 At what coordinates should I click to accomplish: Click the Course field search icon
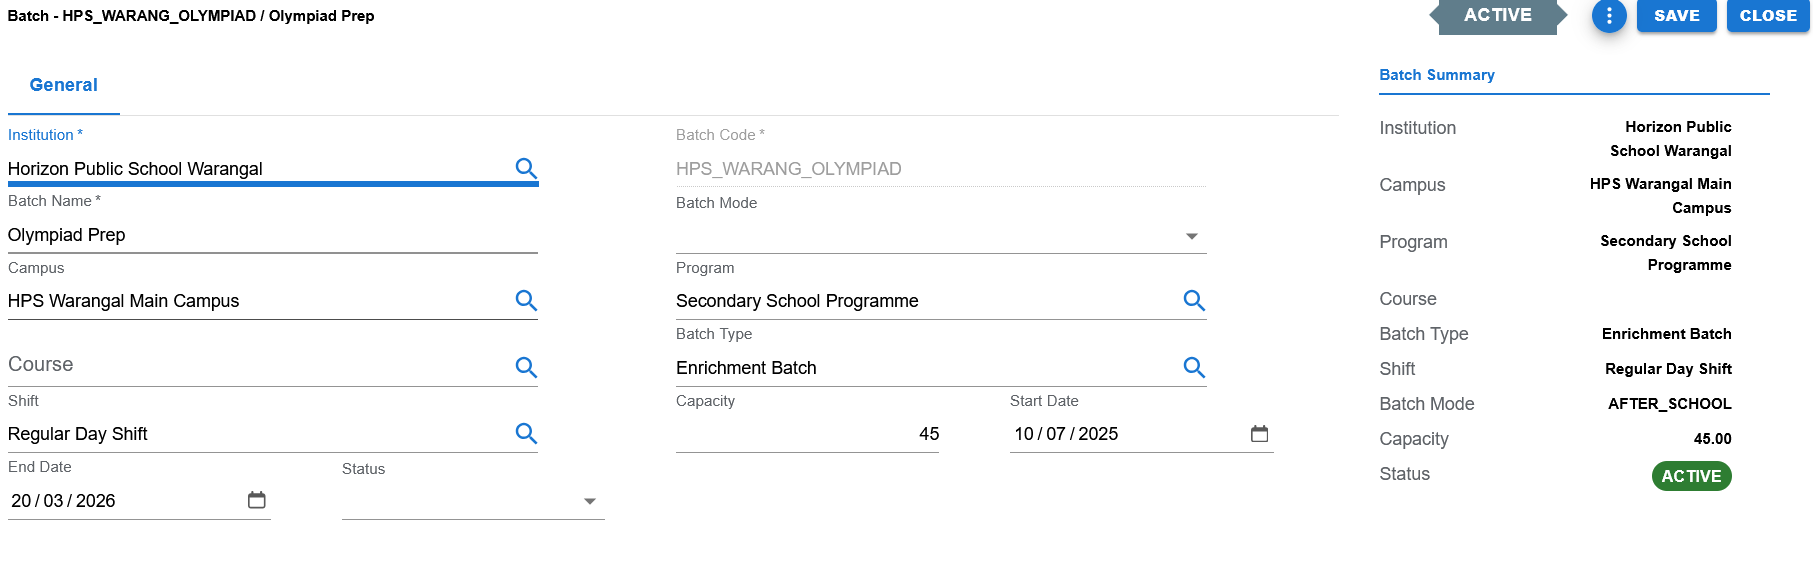[526, 367]
